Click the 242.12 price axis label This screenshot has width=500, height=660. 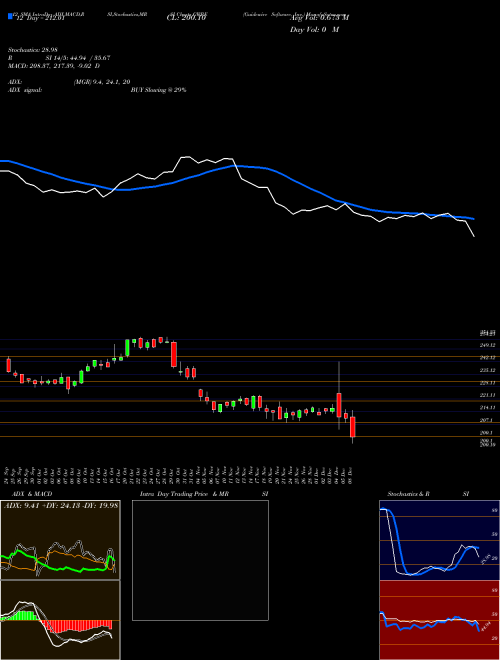click(x=490, y=357)
